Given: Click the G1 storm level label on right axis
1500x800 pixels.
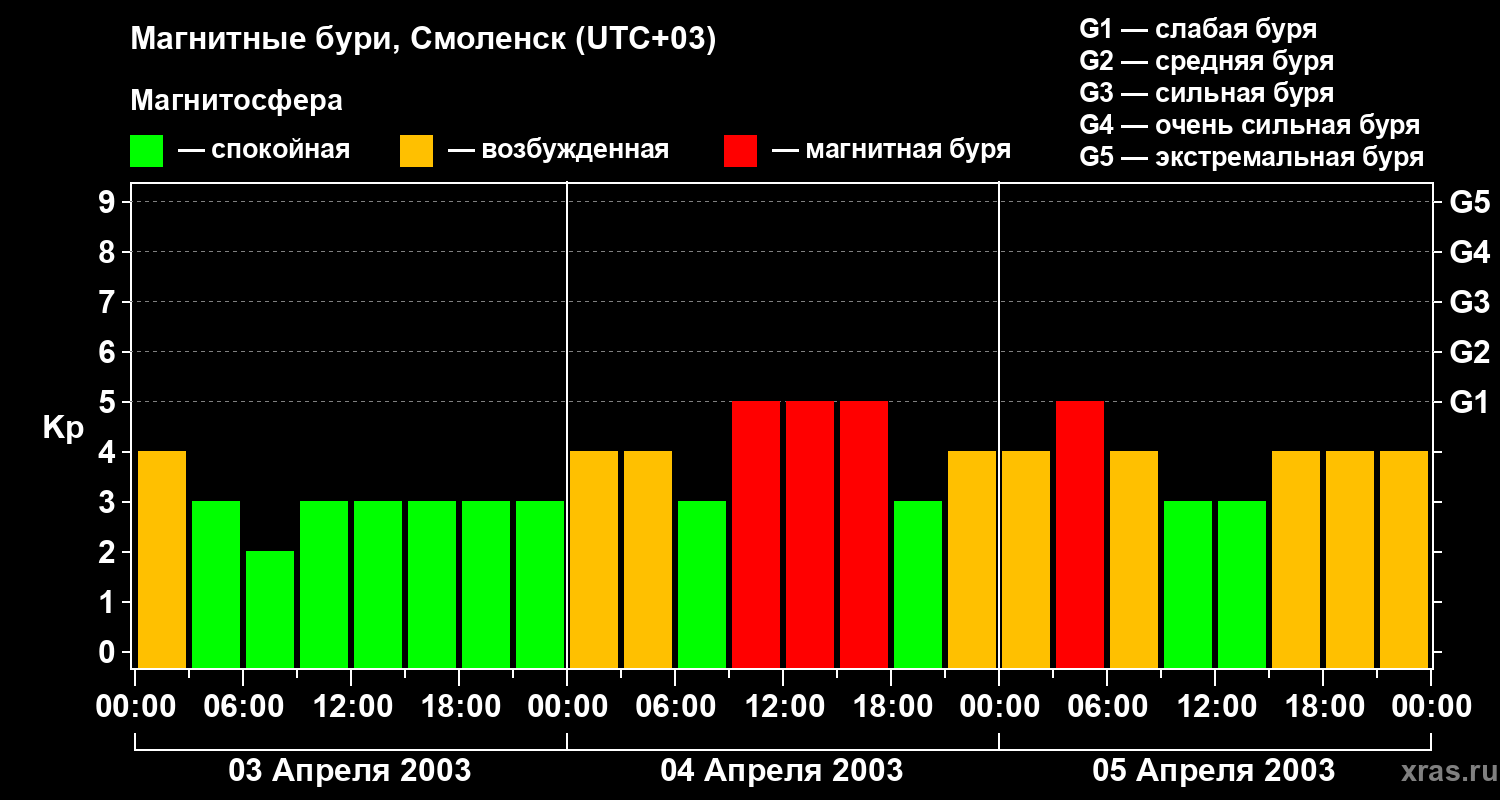Looking at the screenshot, I should click(x=1470, y=402).
